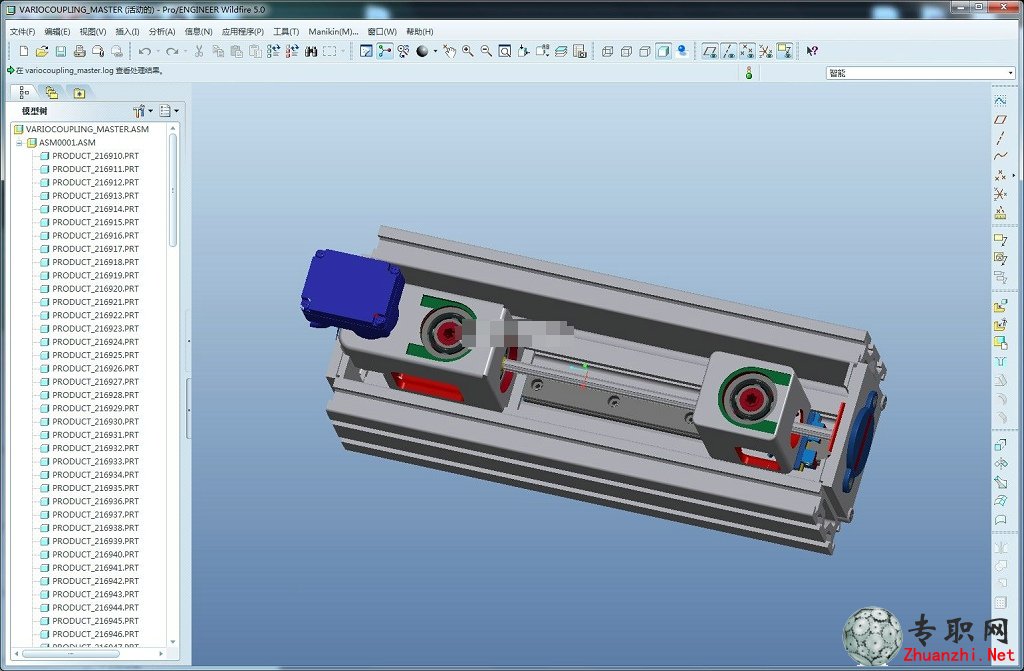The height and width of the screenshot is (671, 1024).
Task: Open the Find tool (binoculars icon)
Action: 311,51
